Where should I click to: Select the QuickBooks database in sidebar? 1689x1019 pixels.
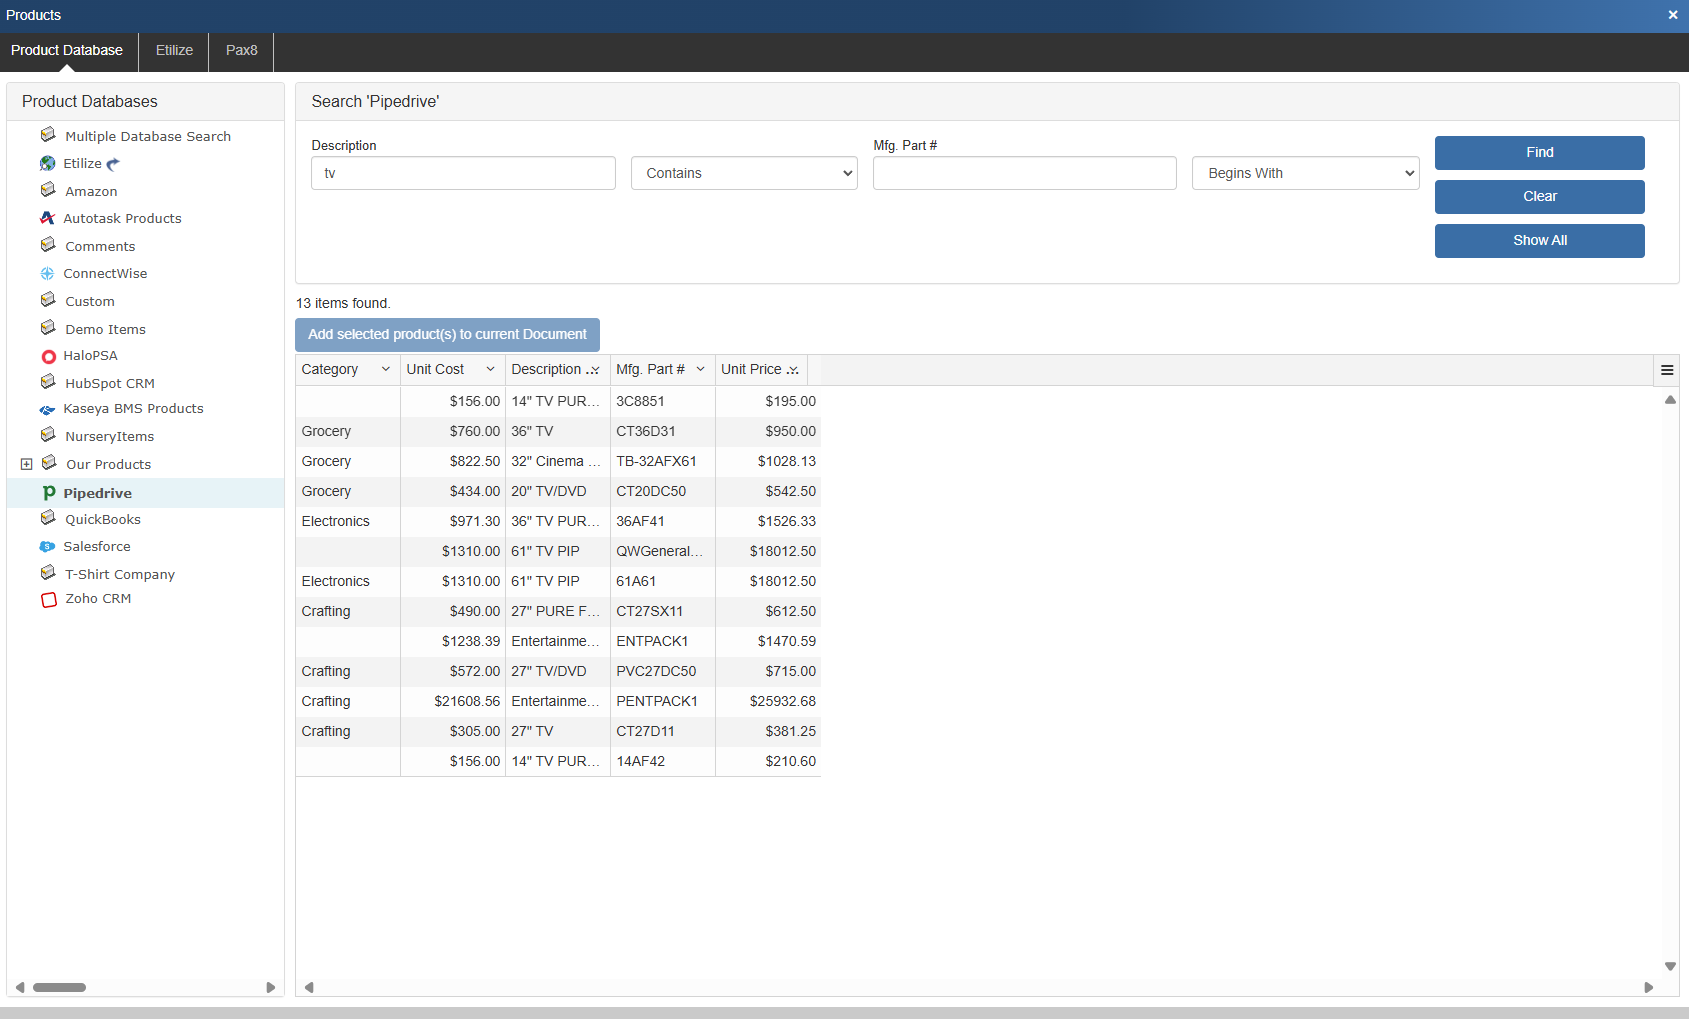coord(103,519)
